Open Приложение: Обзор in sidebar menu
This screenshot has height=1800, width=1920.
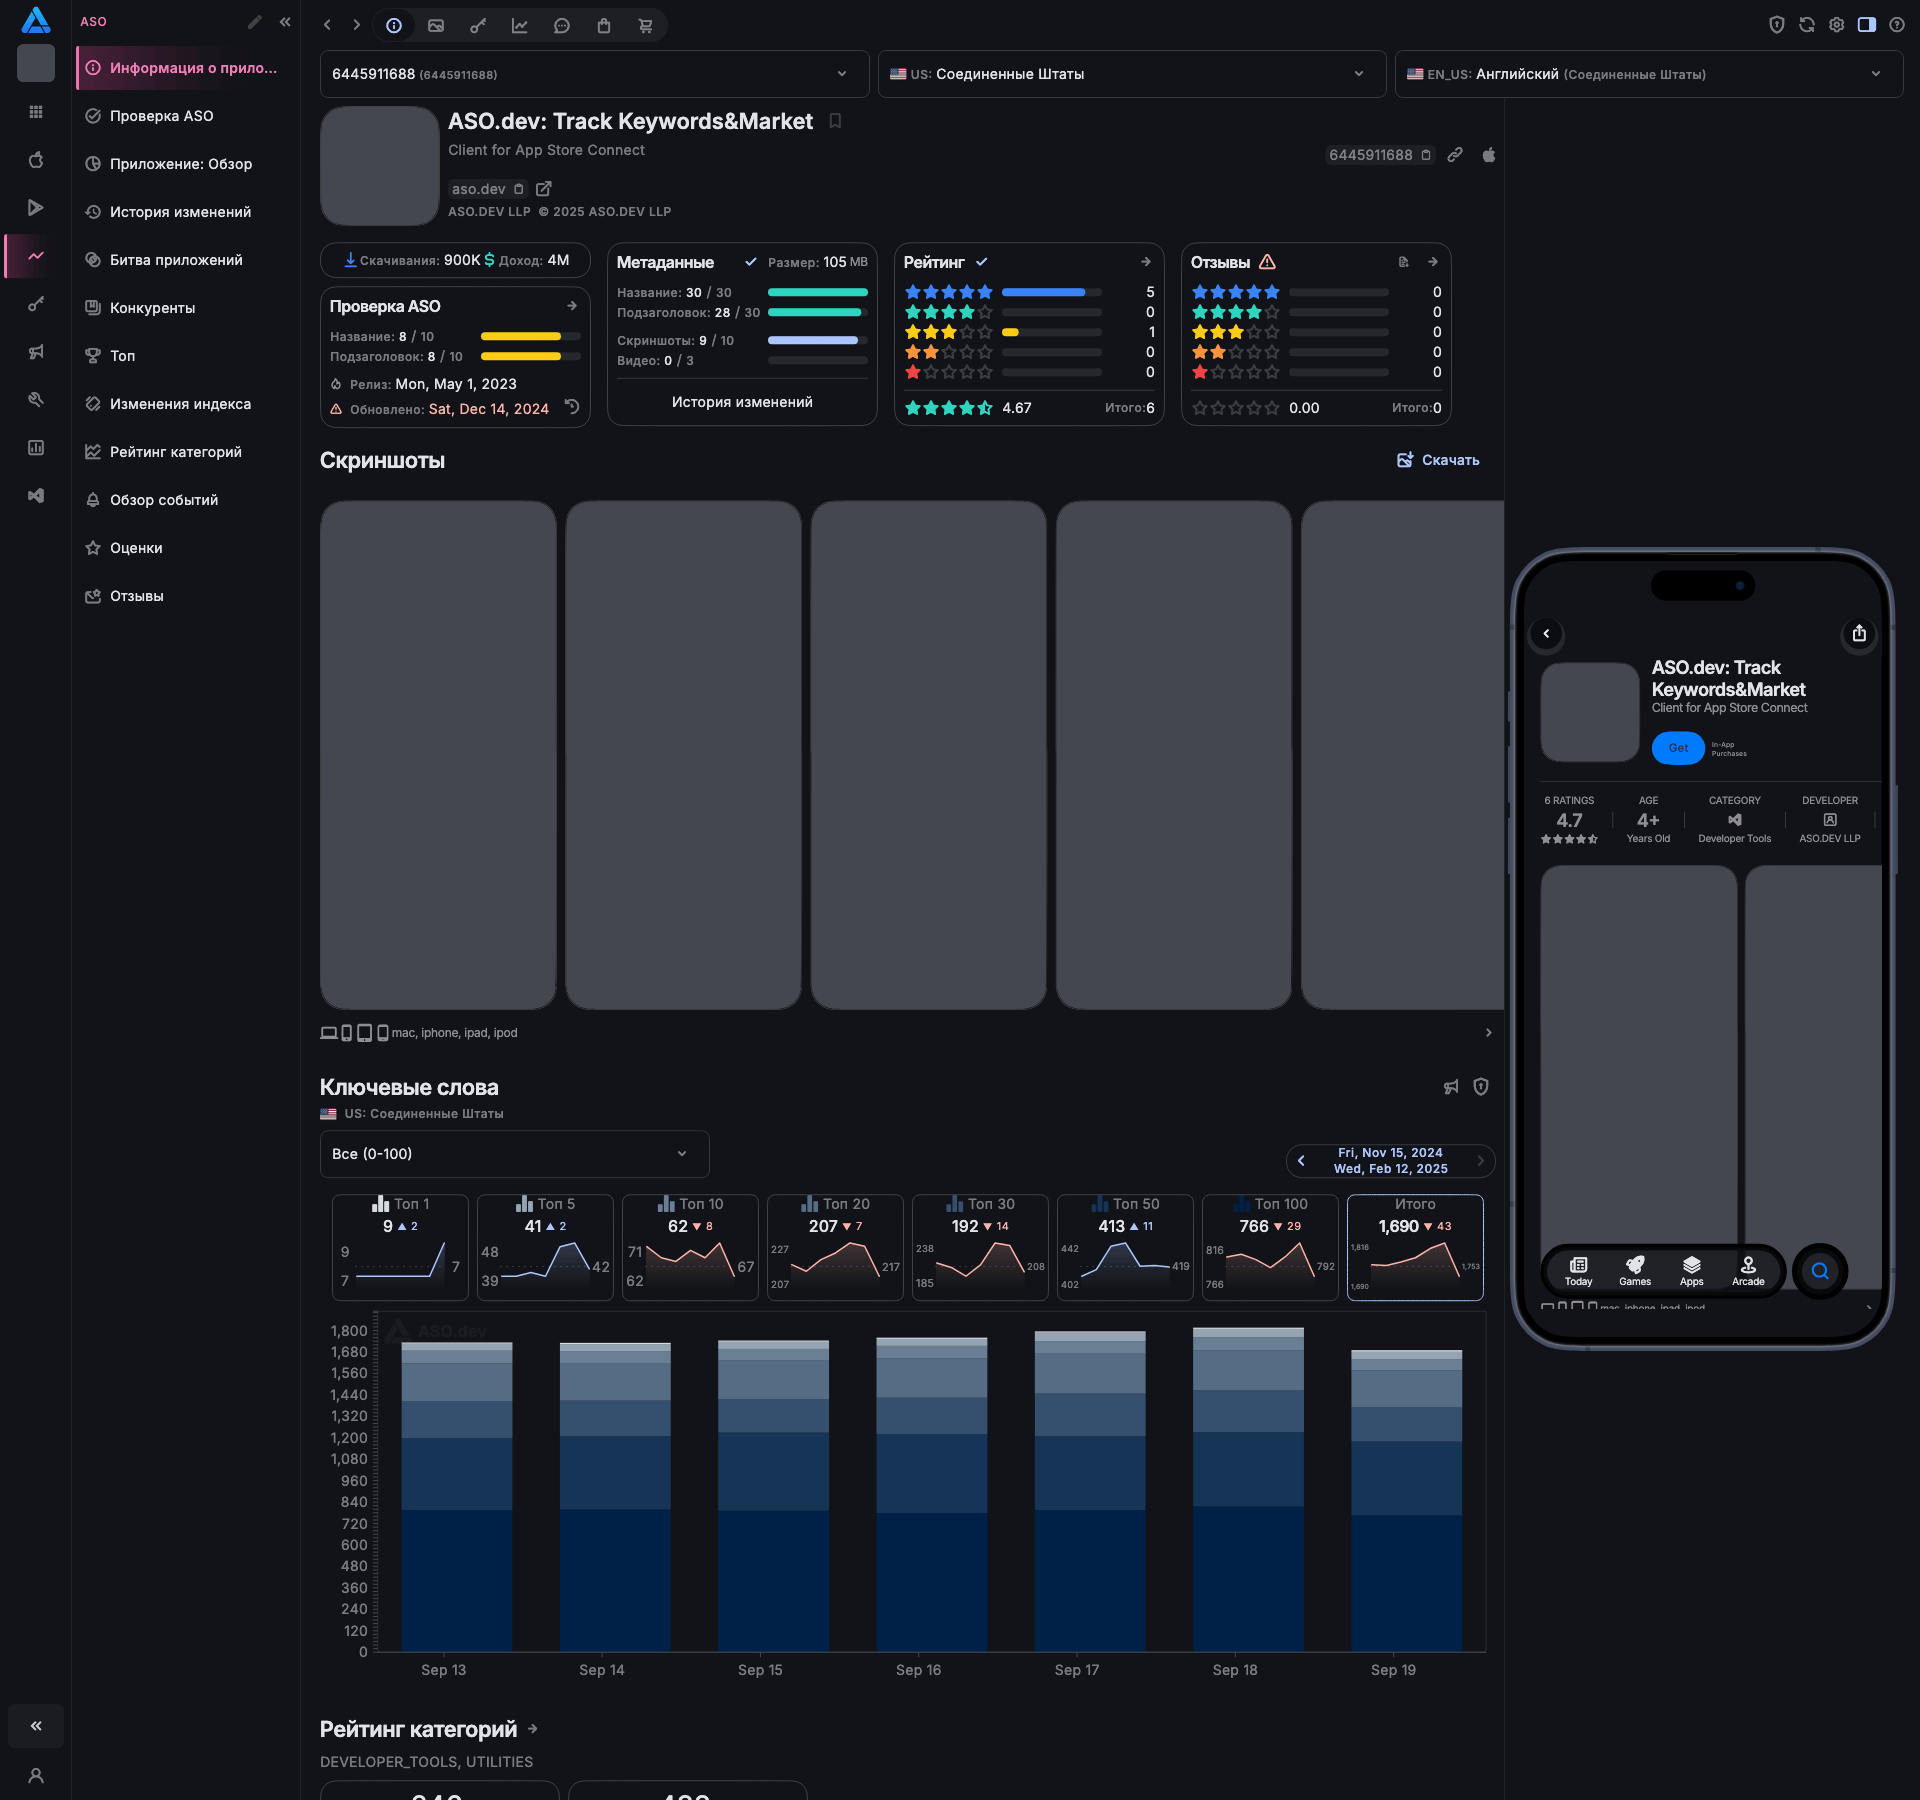pos(187,164)
